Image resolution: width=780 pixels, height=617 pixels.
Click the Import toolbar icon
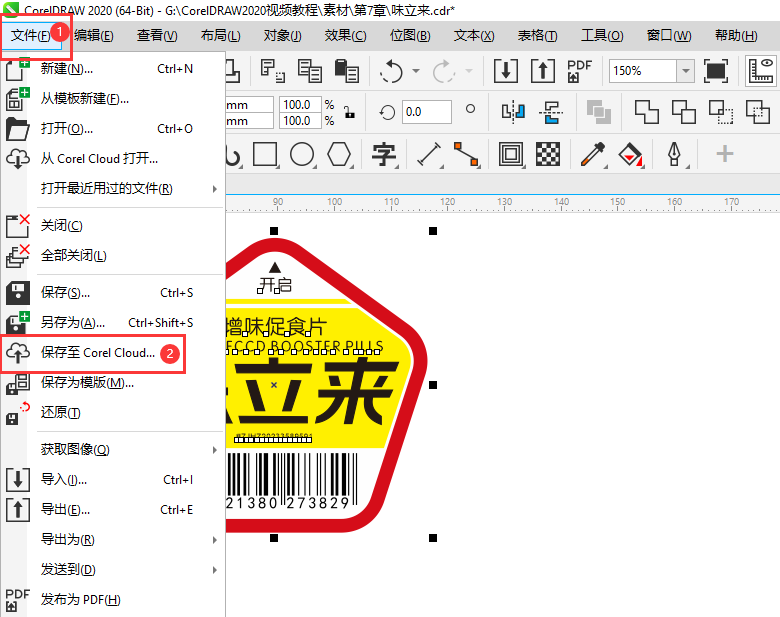506,71
